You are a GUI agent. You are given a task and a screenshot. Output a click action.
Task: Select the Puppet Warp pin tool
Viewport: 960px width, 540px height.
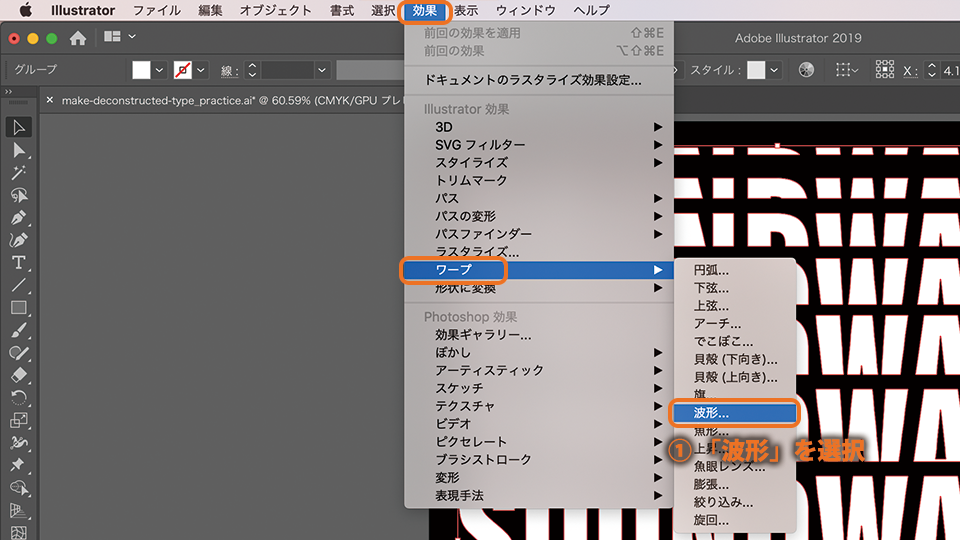[x=18, y=465]
